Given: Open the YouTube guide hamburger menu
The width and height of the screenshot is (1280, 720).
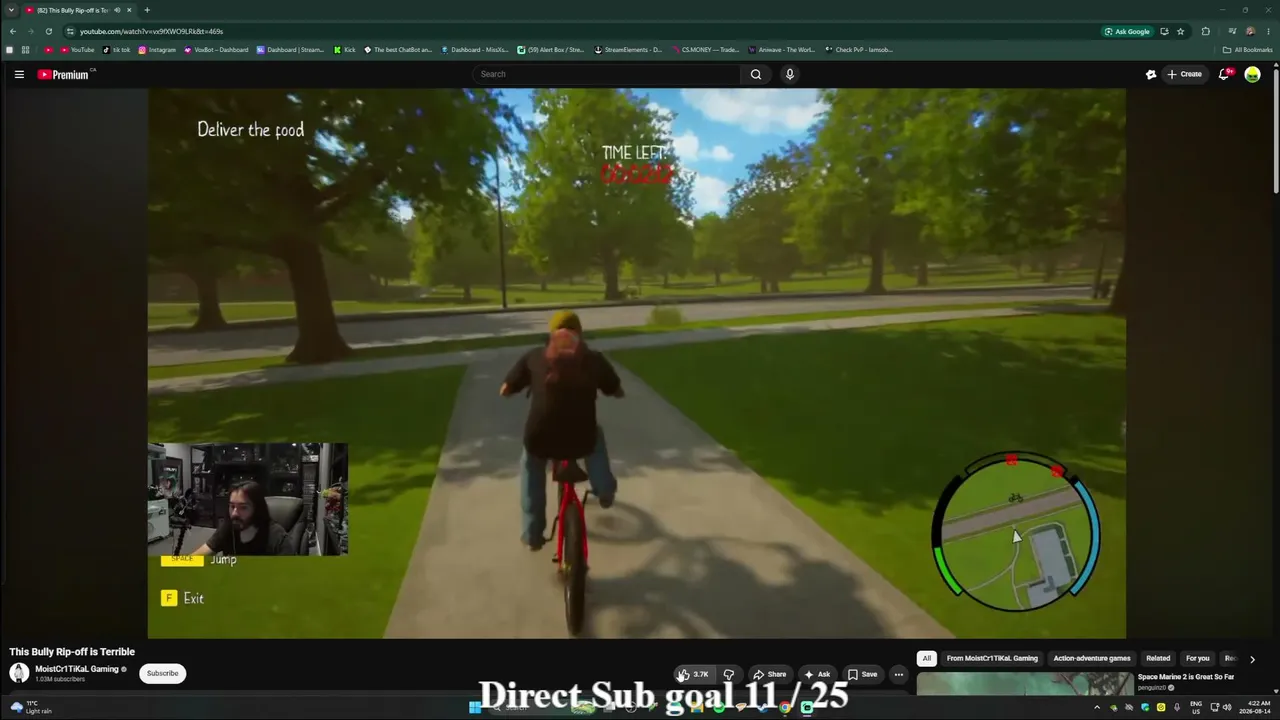Looking at the screenshot, I should click(19, 74).
